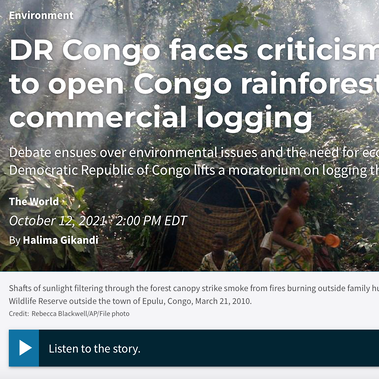
Task: Click the 'Listen to the story.' label
Action: coord(94,349)
